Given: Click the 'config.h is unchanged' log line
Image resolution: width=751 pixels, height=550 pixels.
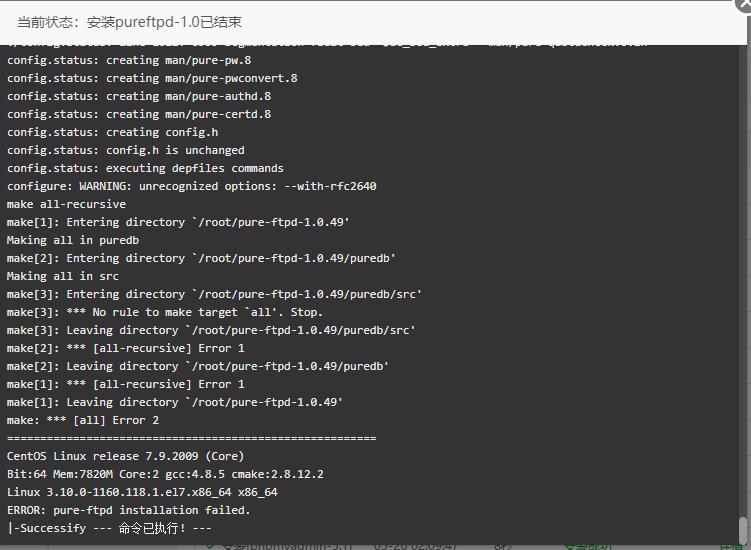Looking at the screenshot, I should click(x=125, y=150).
